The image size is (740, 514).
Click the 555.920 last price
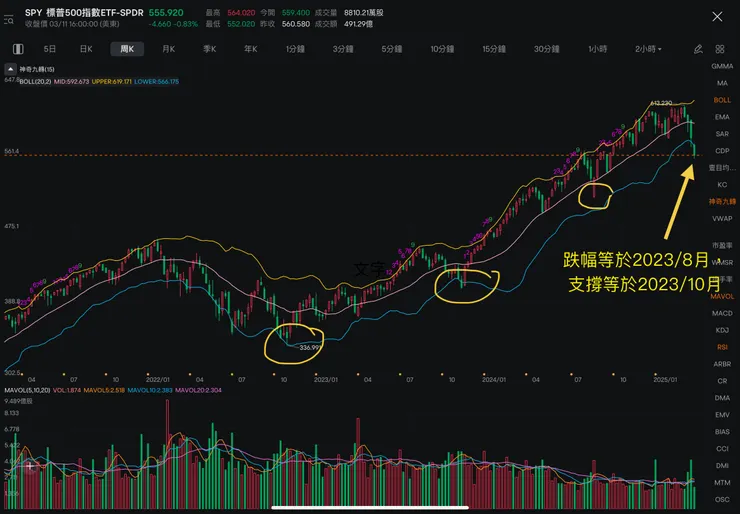pos(166,13)
